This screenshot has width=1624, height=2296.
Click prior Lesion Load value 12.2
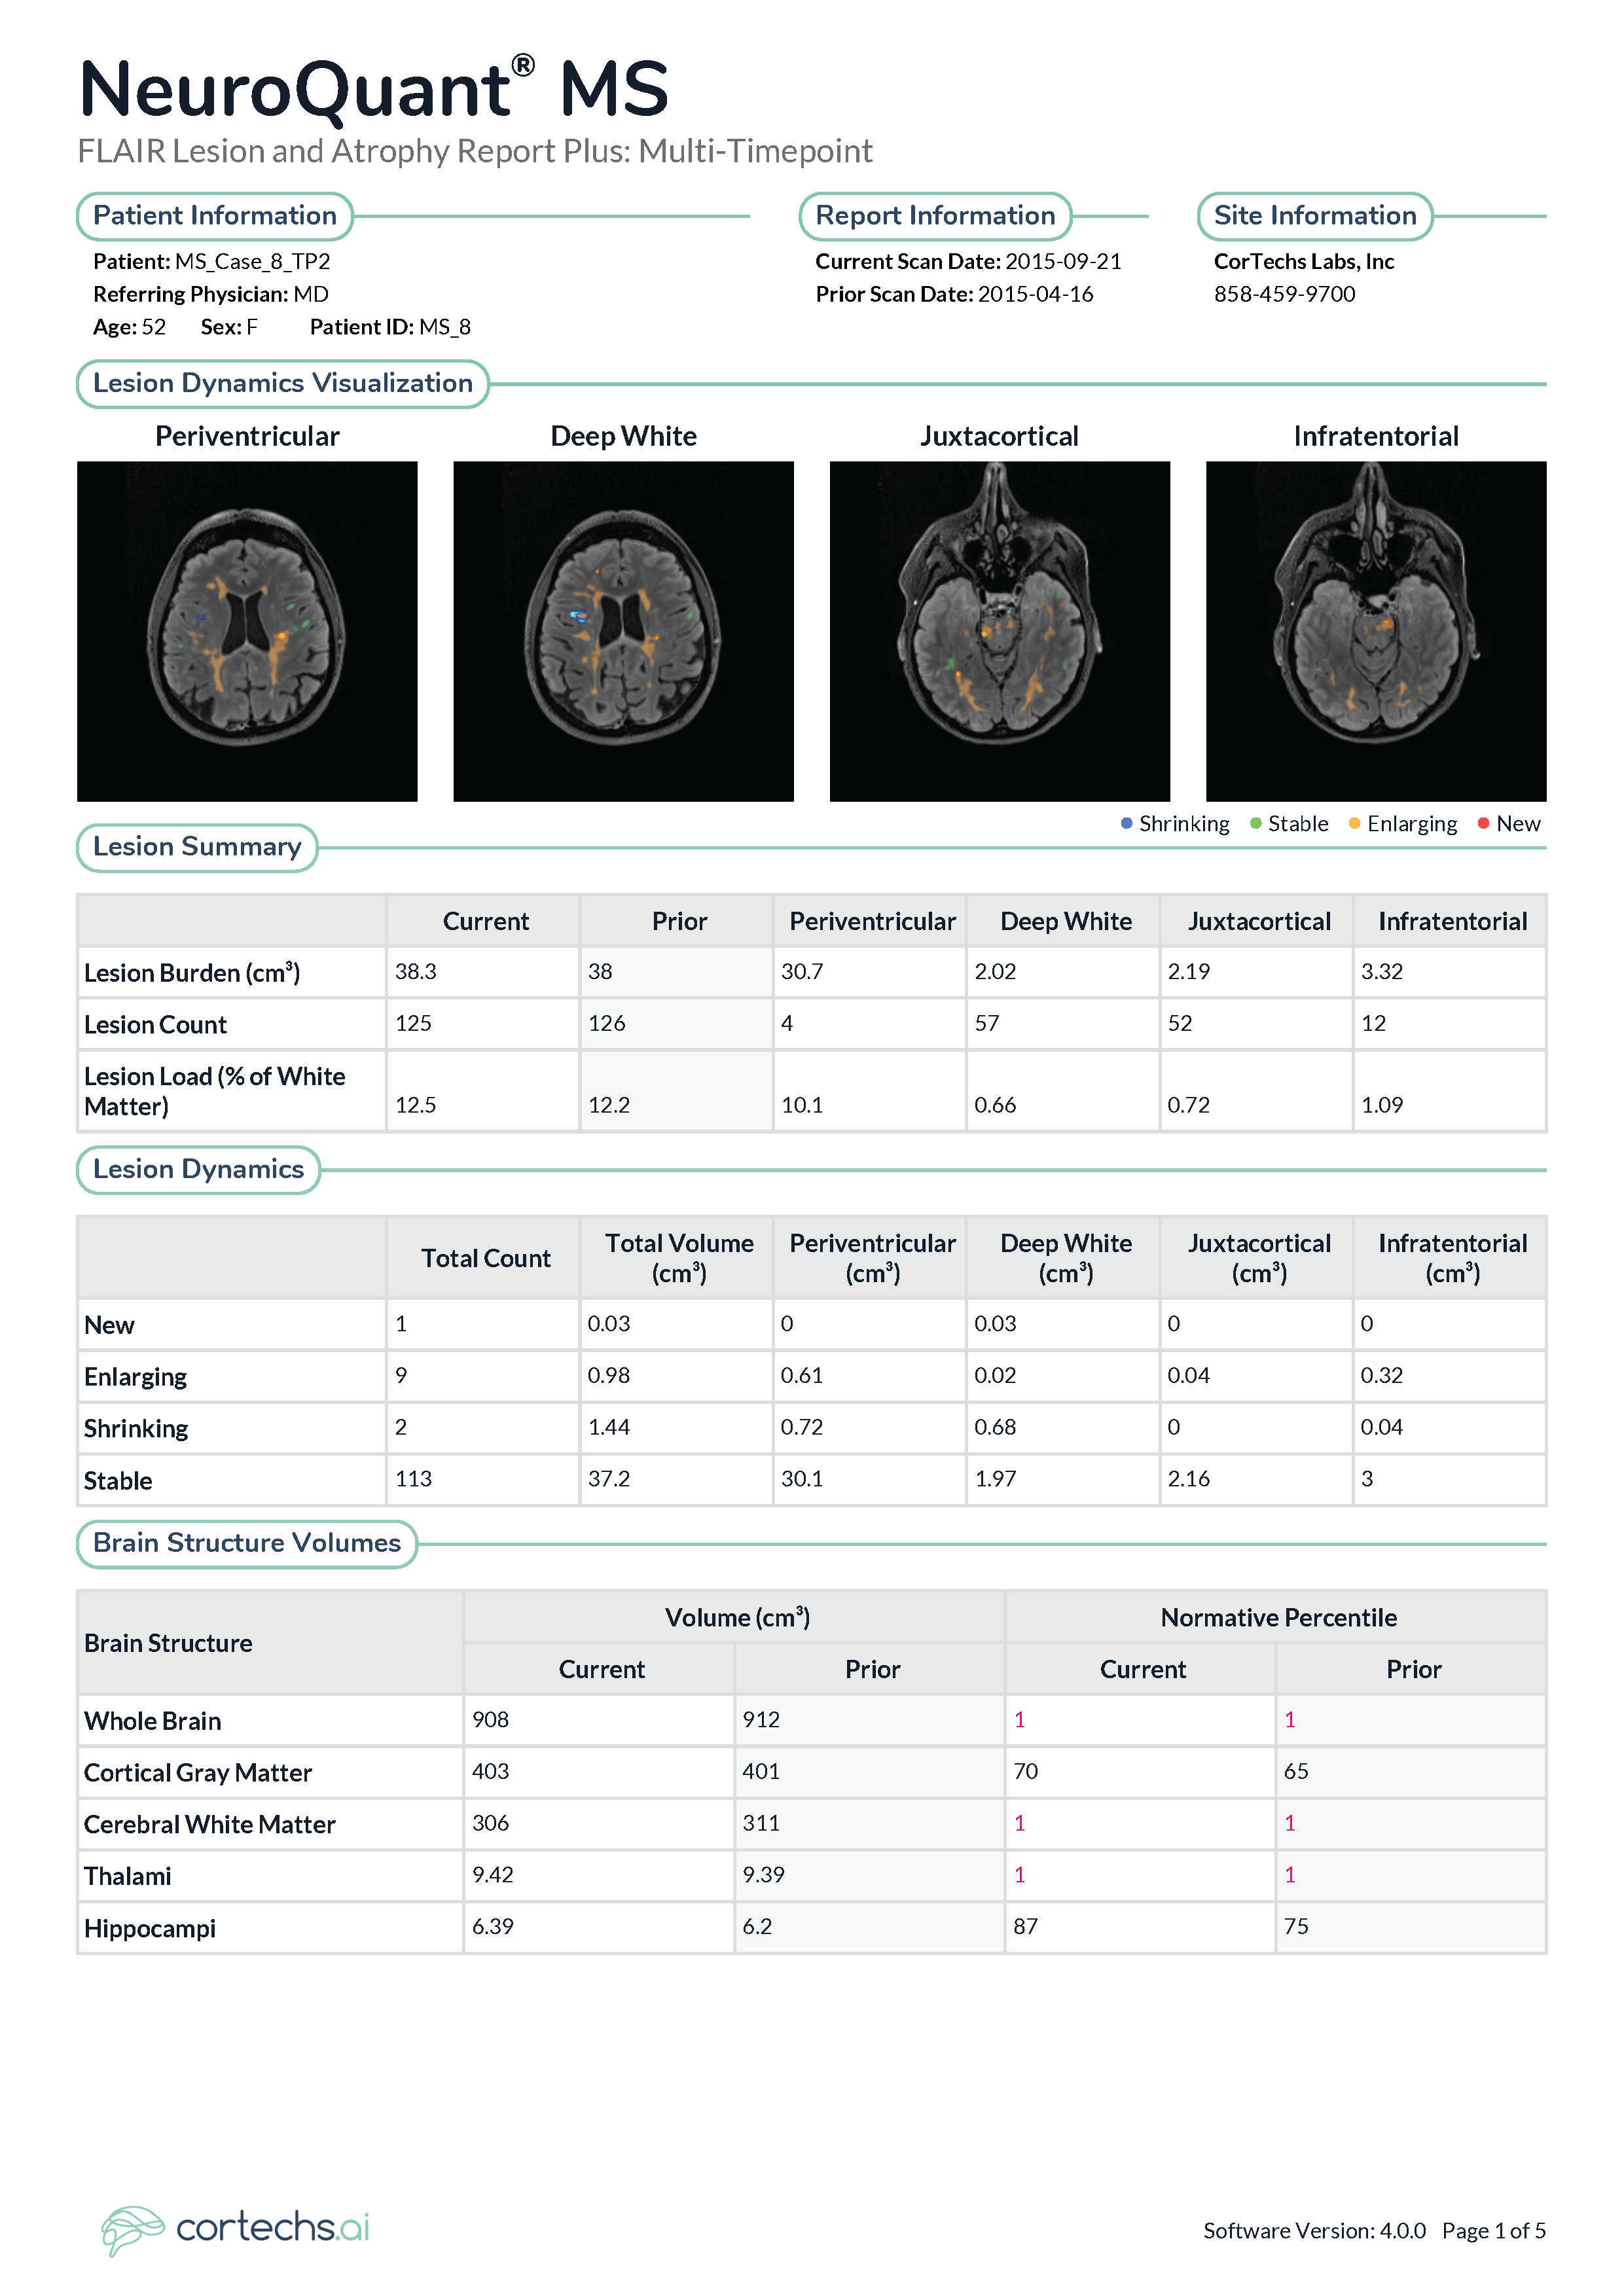point(609,1105)
